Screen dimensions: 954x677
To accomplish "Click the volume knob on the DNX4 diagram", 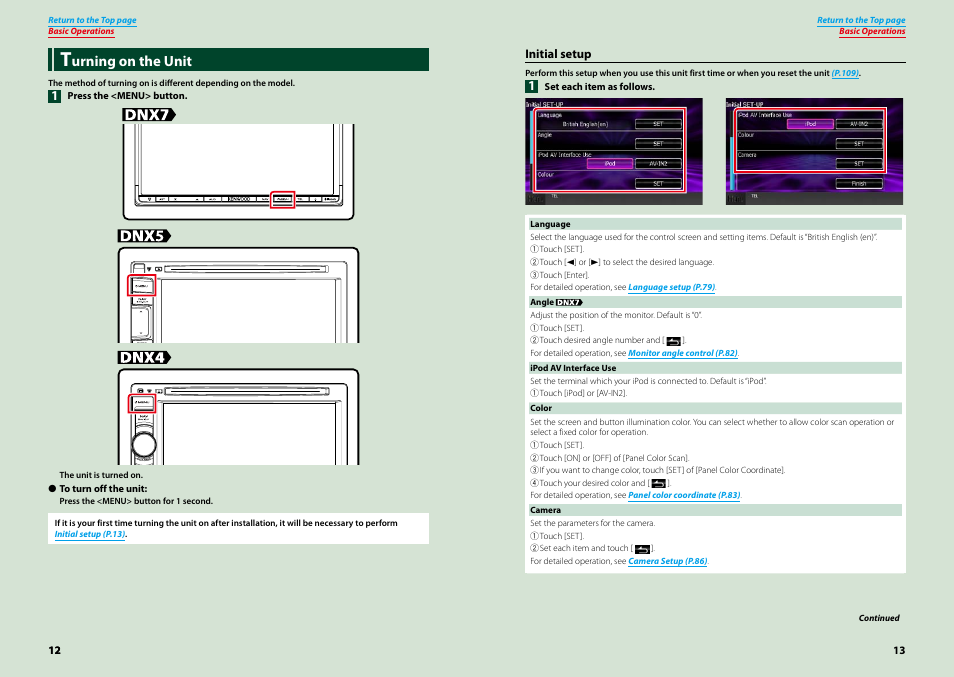I will 144,444.
